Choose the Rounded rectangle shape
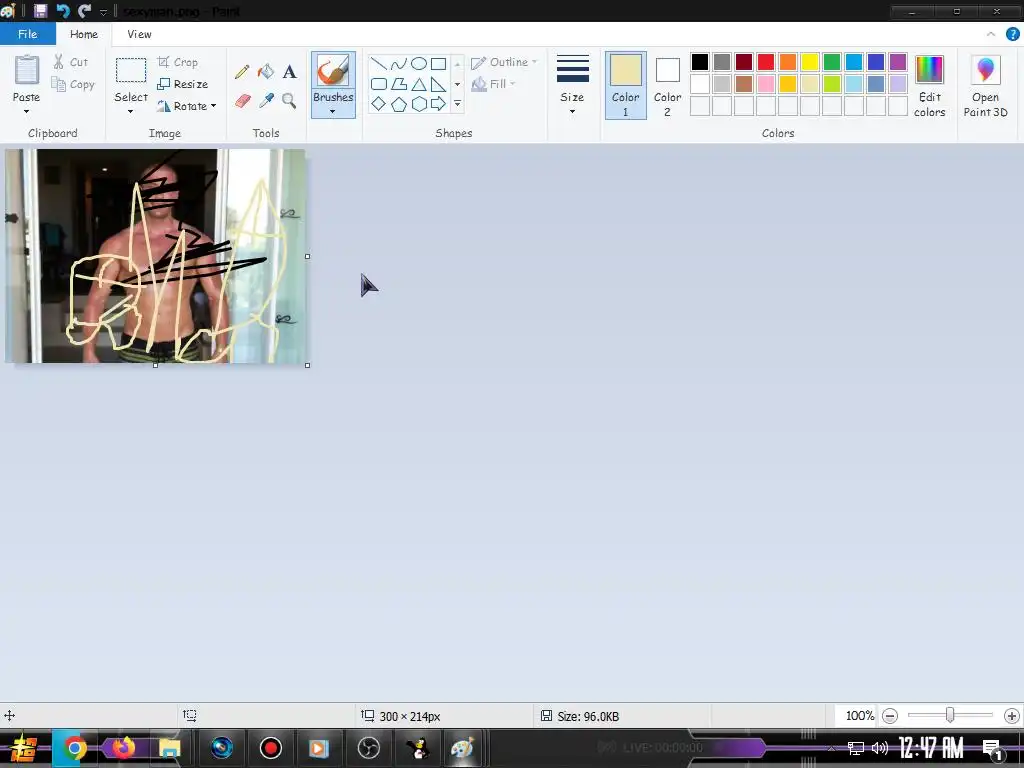 (378, 84)
